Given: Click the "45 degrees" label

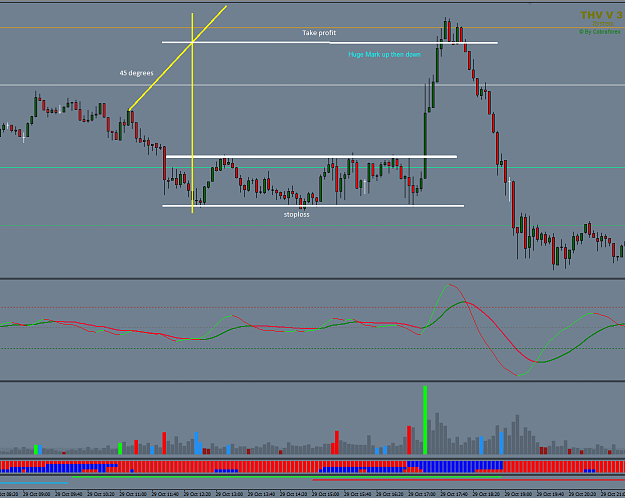Looking at the screenshot, I should [x=136, y=73].
